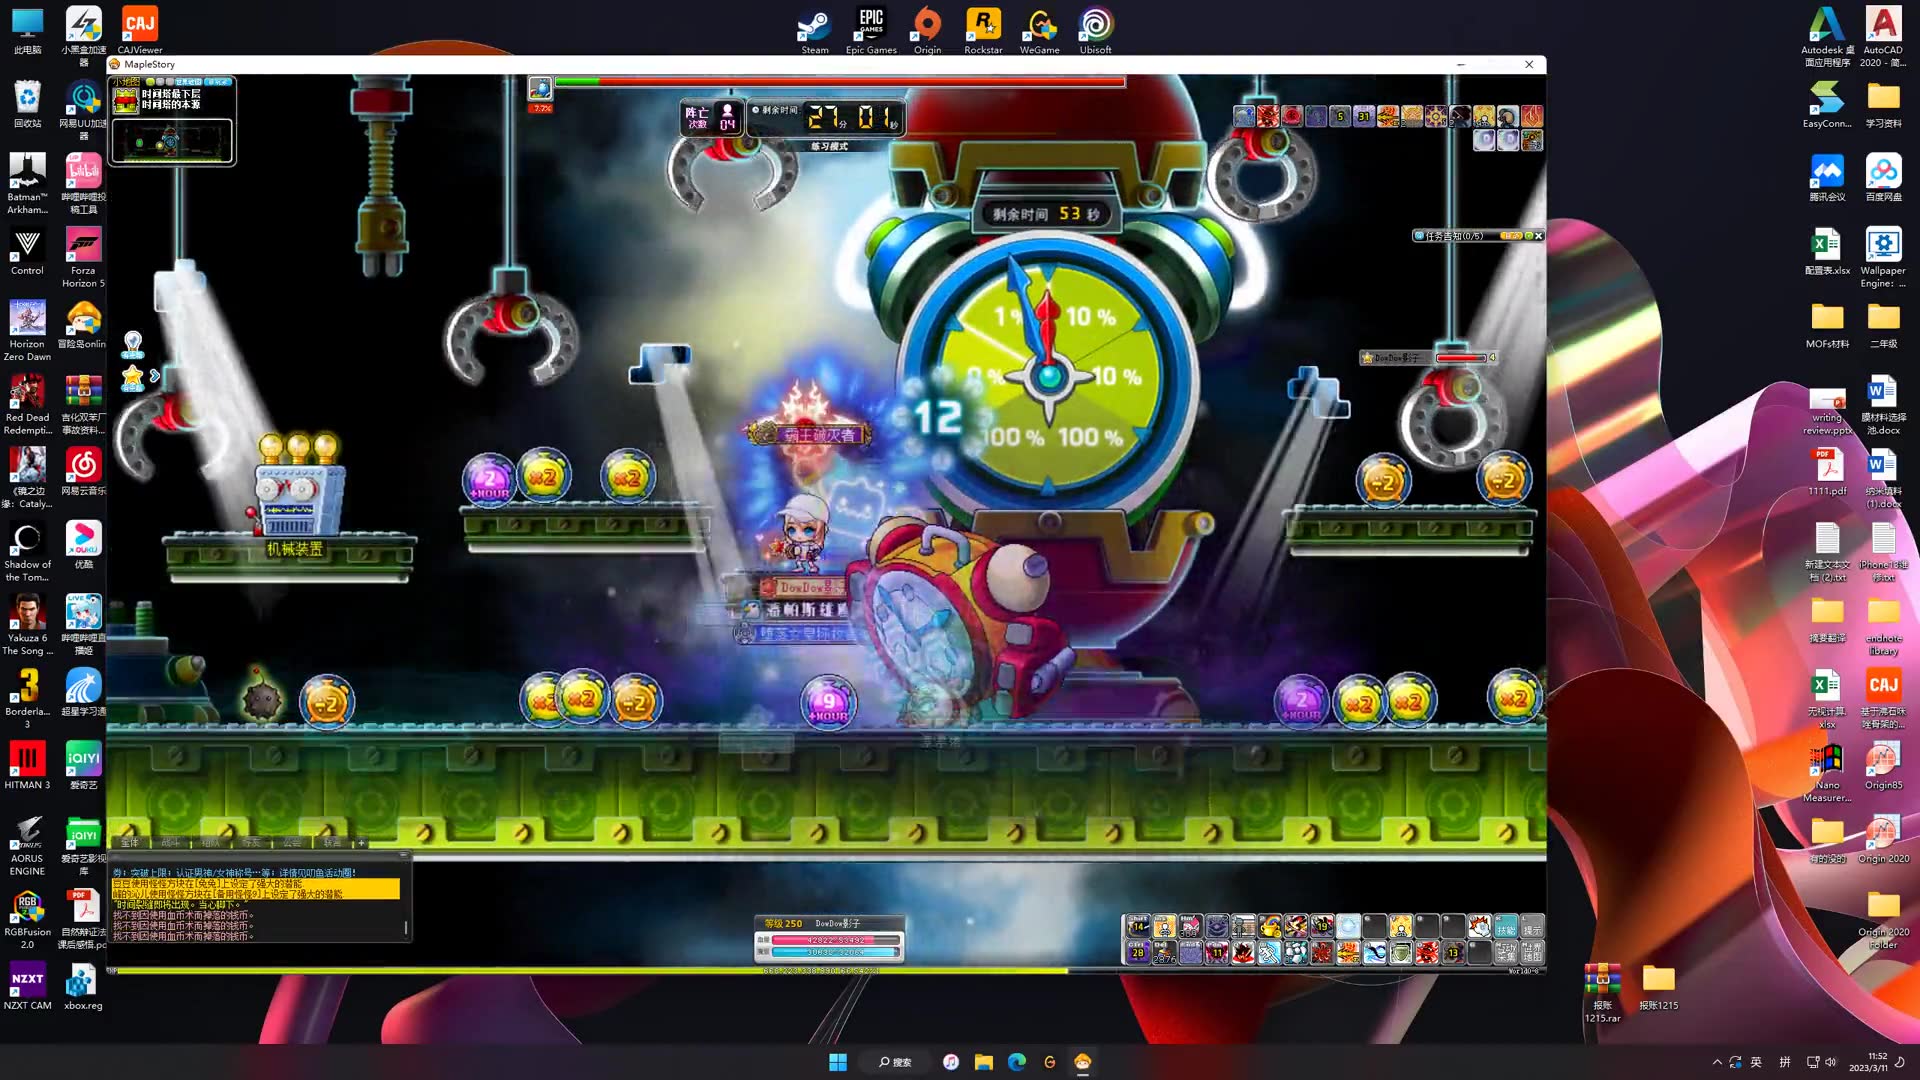This screenshot has height=1080, width=1920.
Task: Click the yellow button on 任务告知 bar
Action: (x=1511, y=236)
